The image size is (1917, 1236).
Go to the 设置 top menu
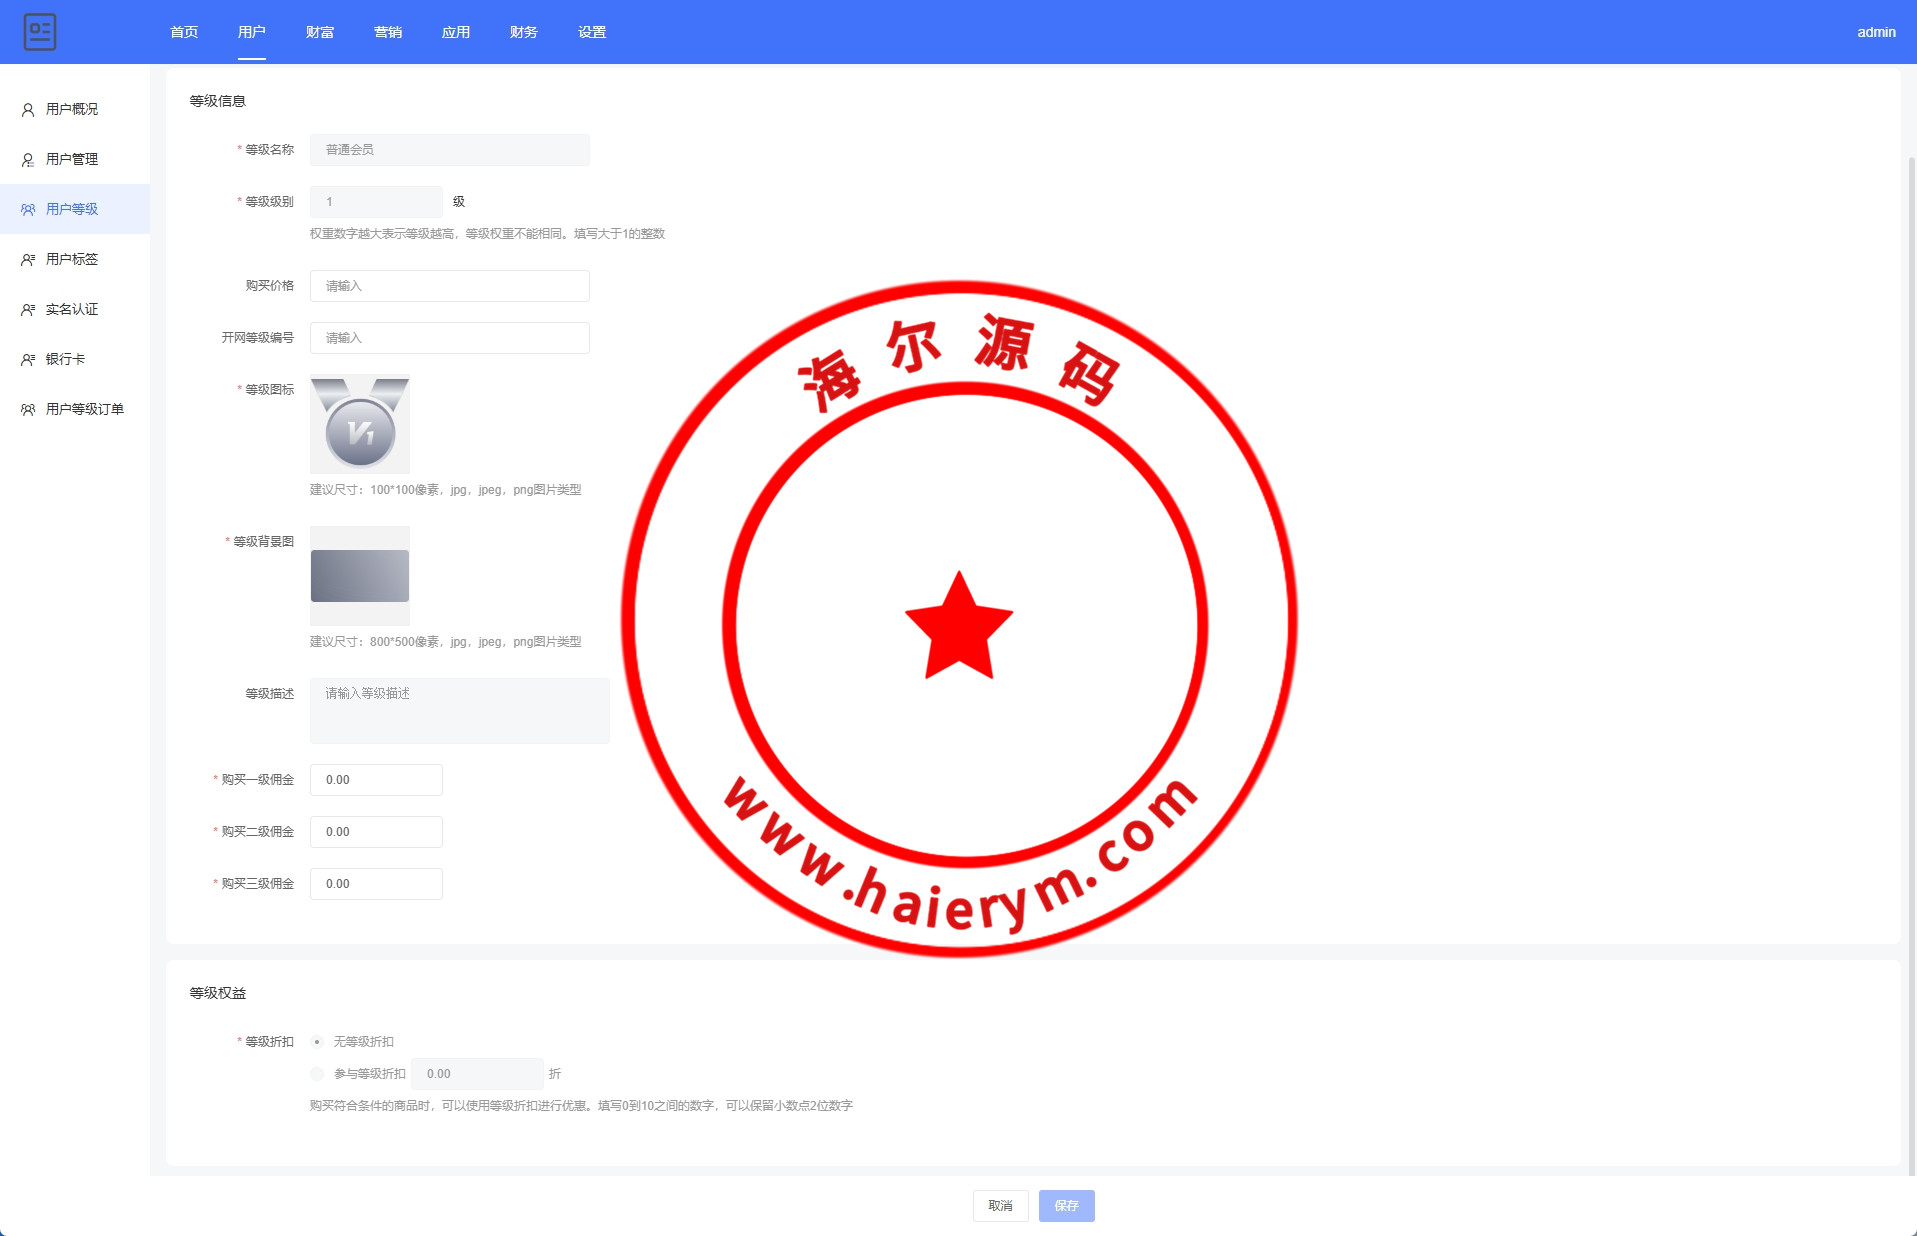click(592, 32)
